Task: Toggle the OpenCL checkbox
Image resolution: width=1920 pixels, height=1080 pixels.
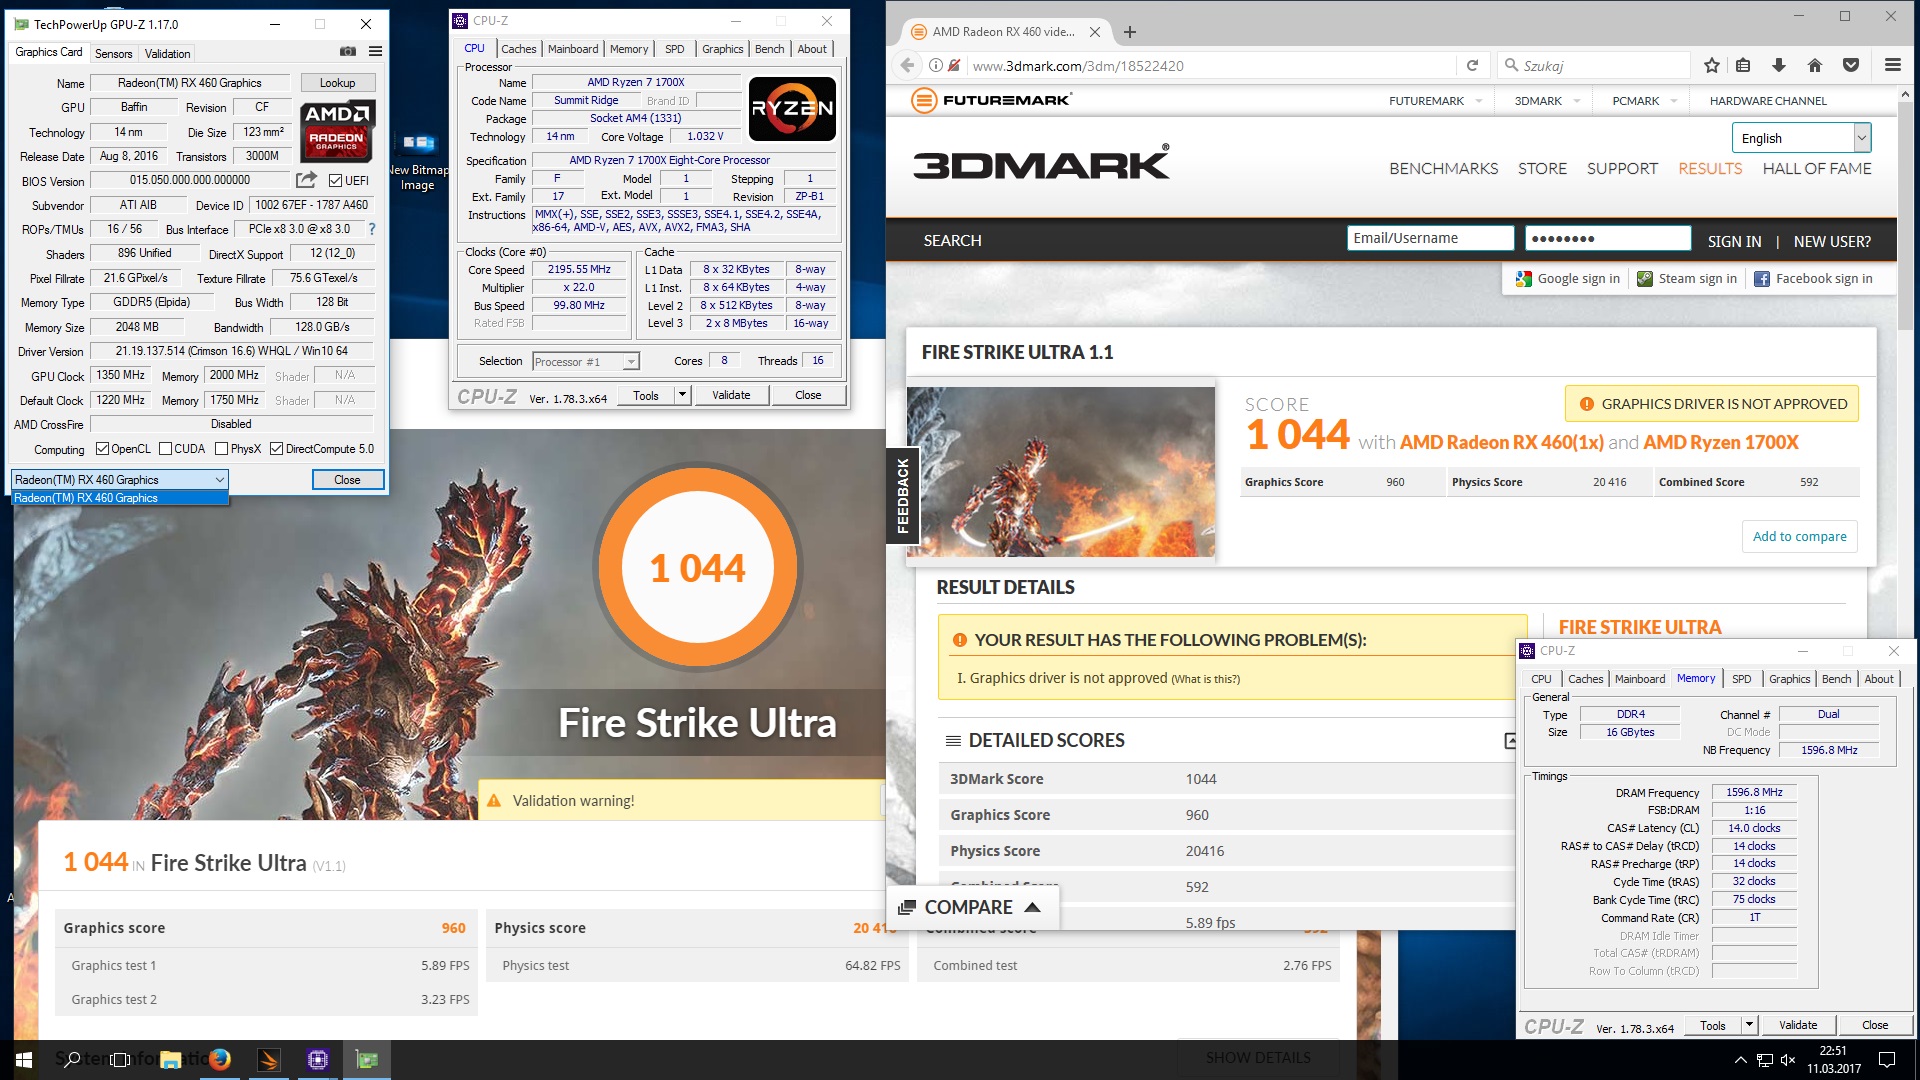Action: pos(102,449)
